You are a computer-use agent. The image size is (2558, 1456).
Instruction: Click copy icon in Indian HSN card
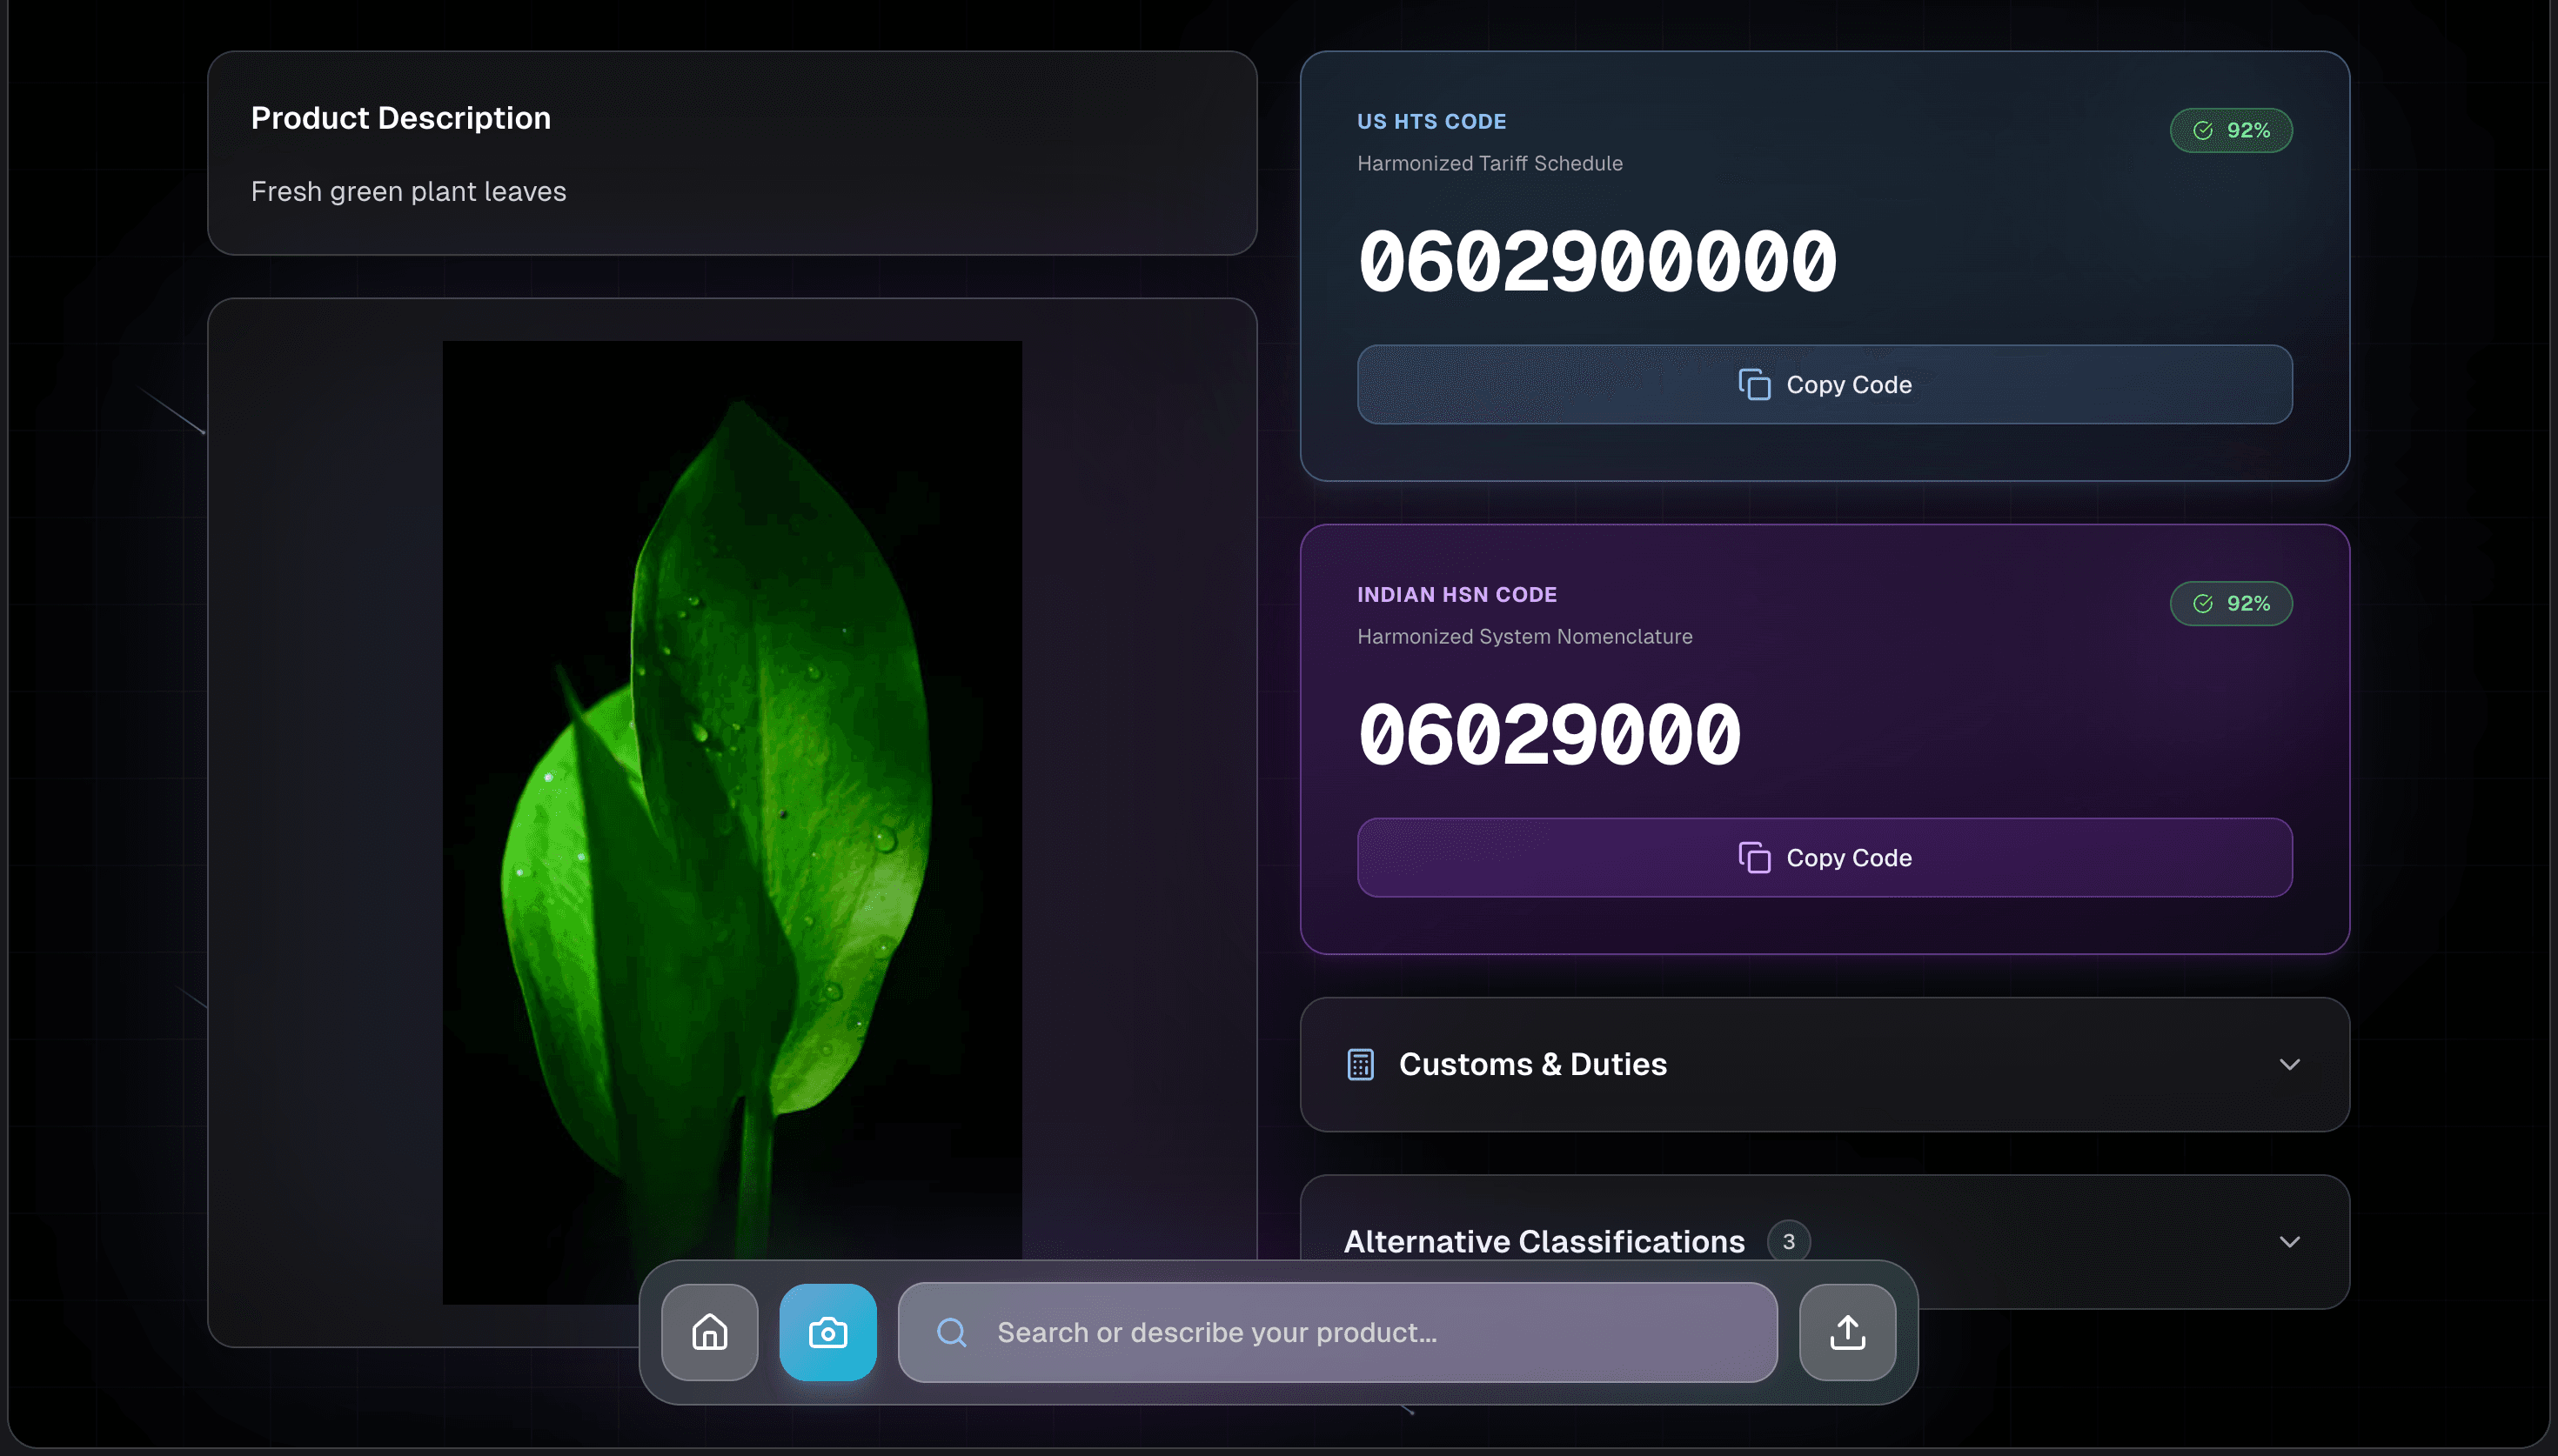[1754, 857]
